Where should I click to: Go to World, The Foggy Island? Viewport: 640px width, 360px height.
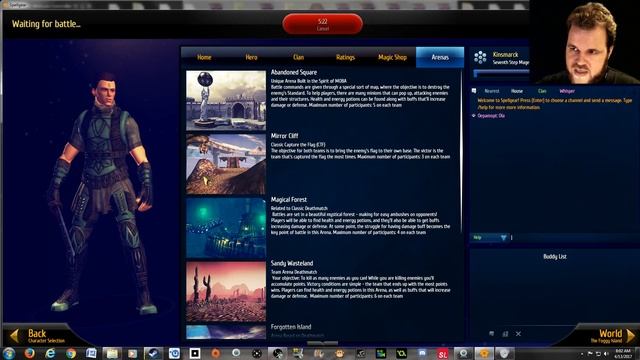[x=607, y=336]
